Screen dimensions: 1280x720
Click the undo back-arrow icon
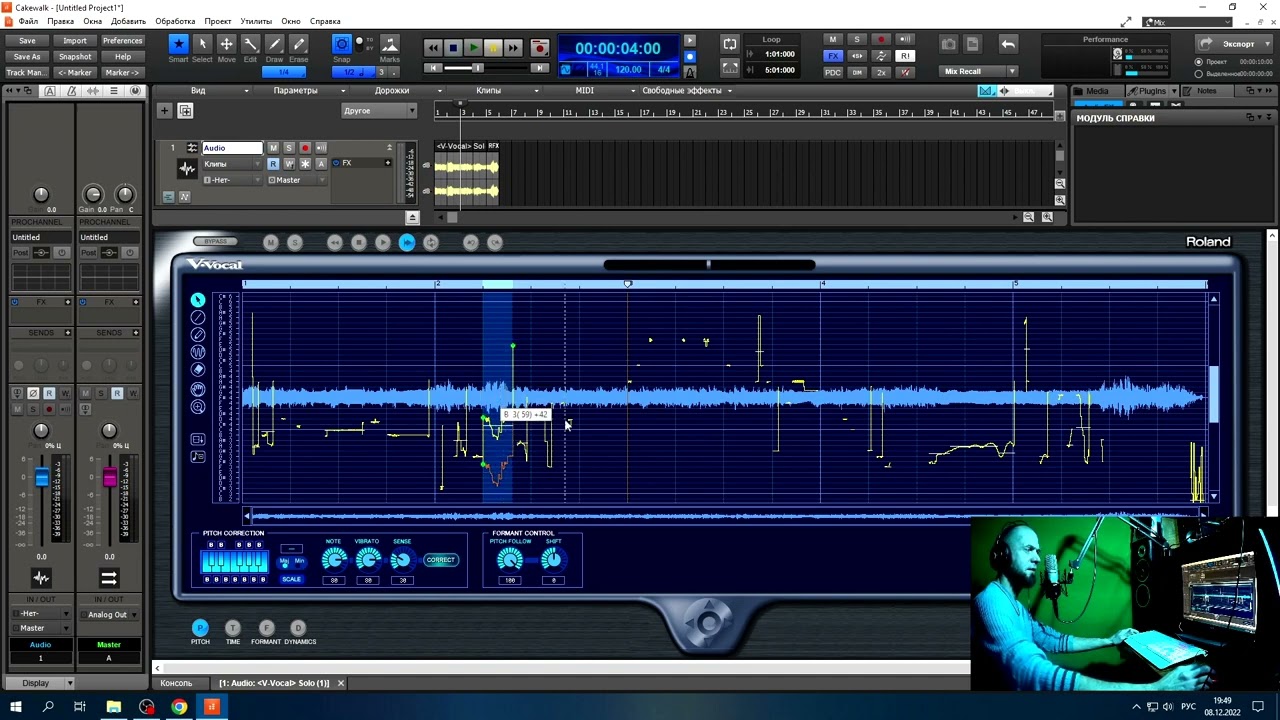coord(1008,44)
